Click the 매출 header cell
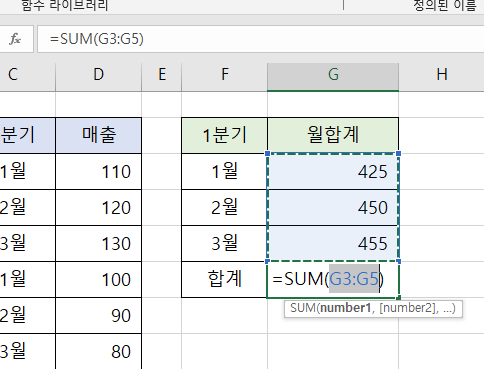The height and width of the screenshot is (369, 484). click(x=99, y=135)
